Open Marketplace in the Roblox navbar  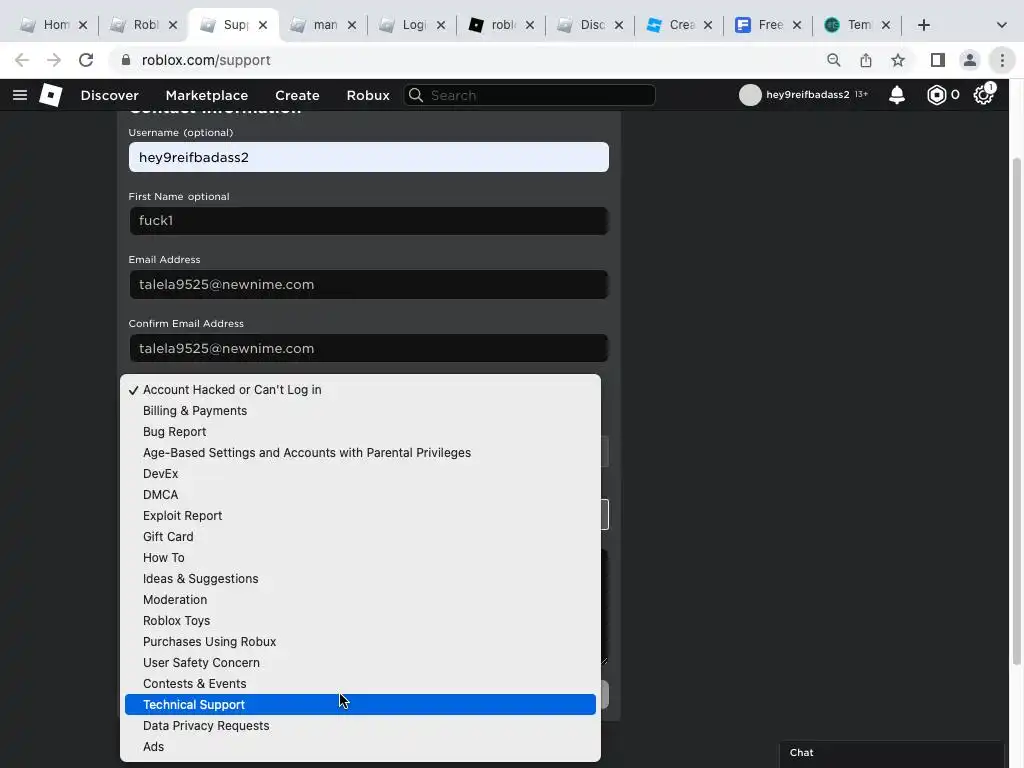point(207,95)
